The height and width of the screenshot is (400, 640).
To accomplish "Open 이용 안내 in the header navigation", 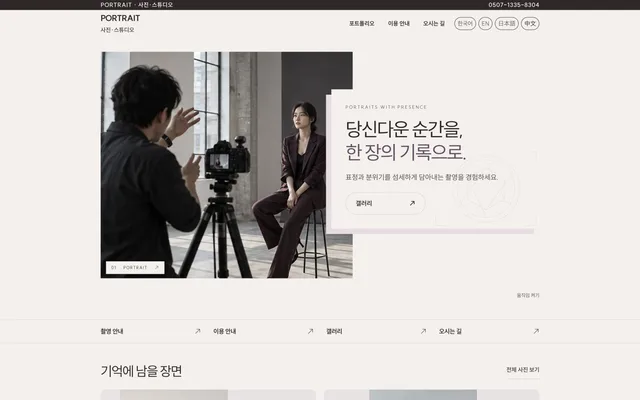I will tap(399, 24).
